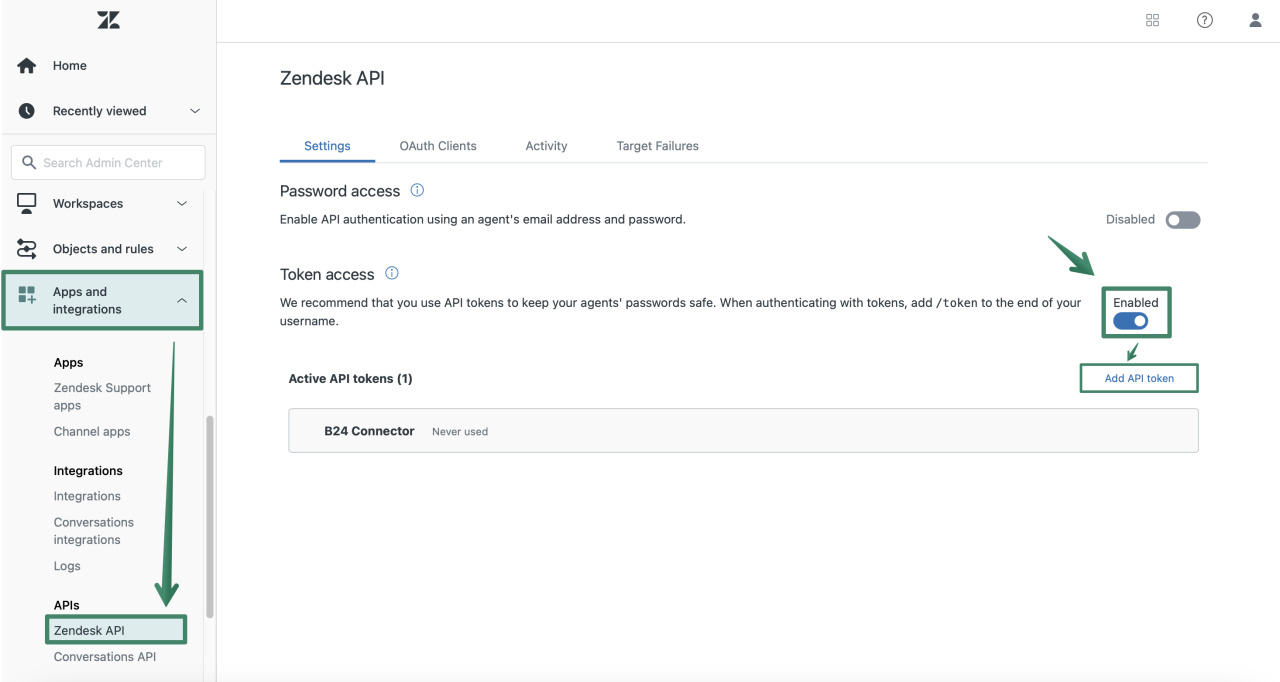
Task: Open your user profile icon
Action: pyautogui.click(x=1255, y=20)
